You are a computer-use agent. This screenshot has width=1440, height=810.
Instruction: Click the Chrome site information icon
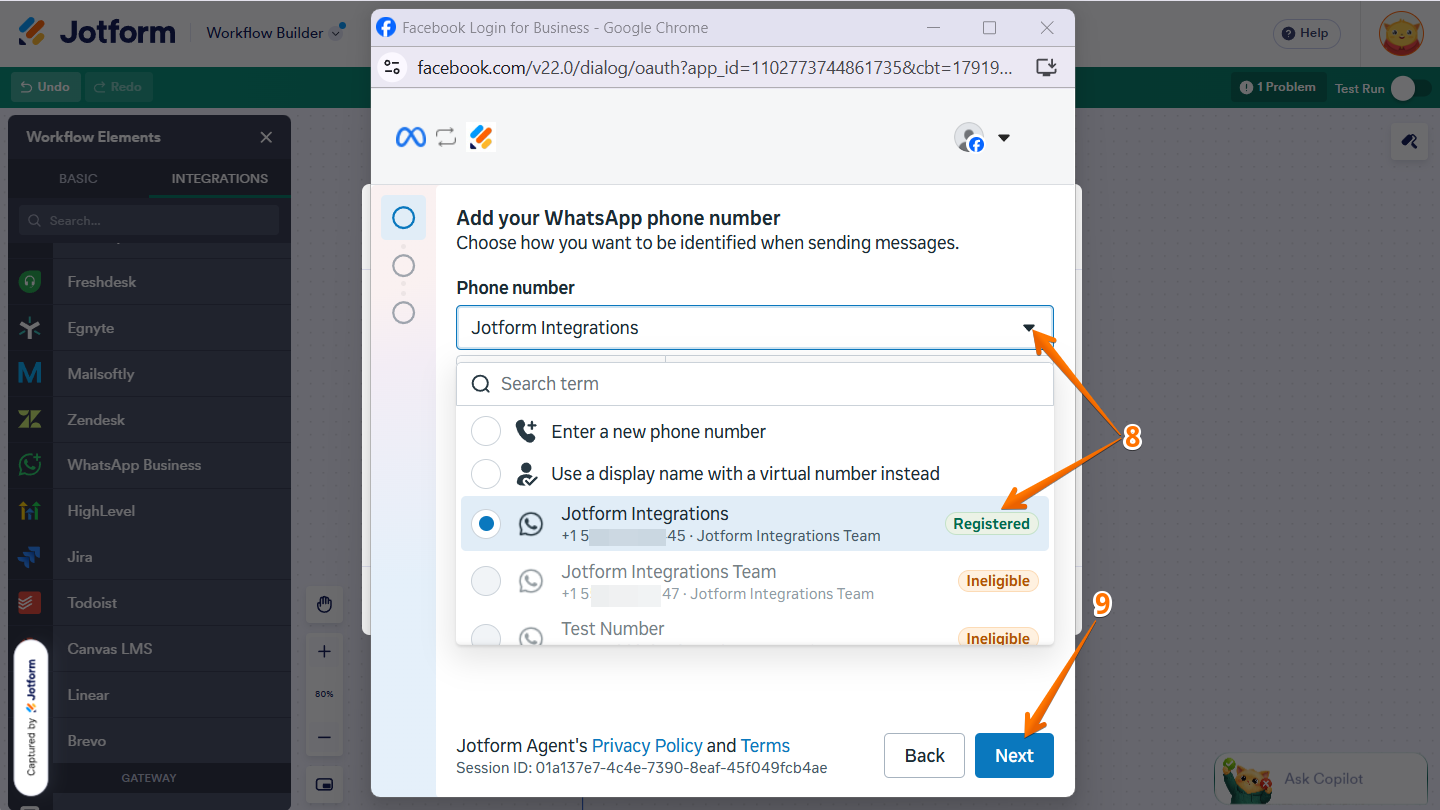click(x=393, y=67)
